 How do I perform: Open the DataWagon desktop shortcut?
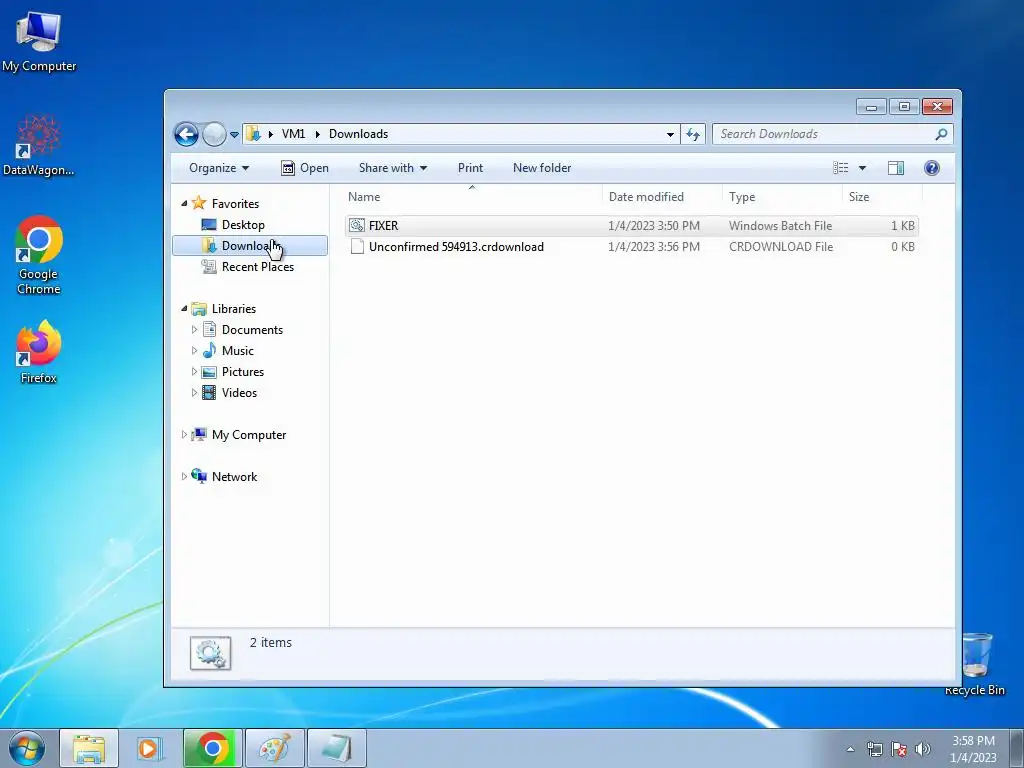coord(39,145)
